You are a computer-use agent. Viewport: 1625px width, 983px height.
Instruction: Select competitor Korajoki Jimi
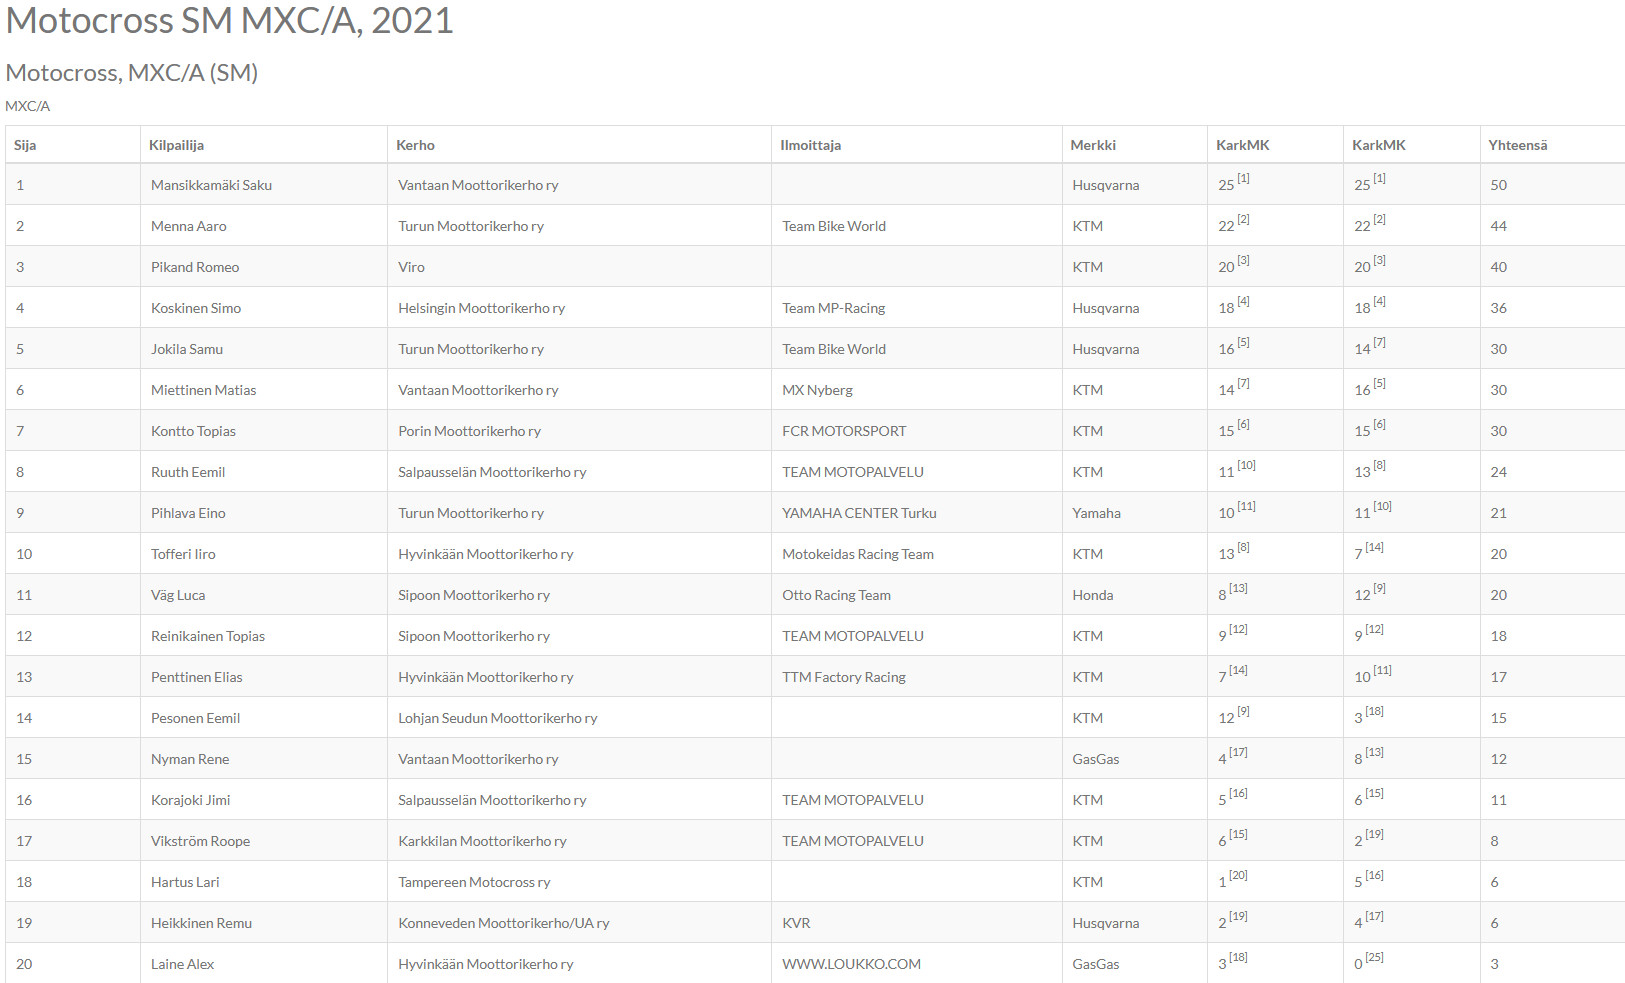[x=190, y=800]
